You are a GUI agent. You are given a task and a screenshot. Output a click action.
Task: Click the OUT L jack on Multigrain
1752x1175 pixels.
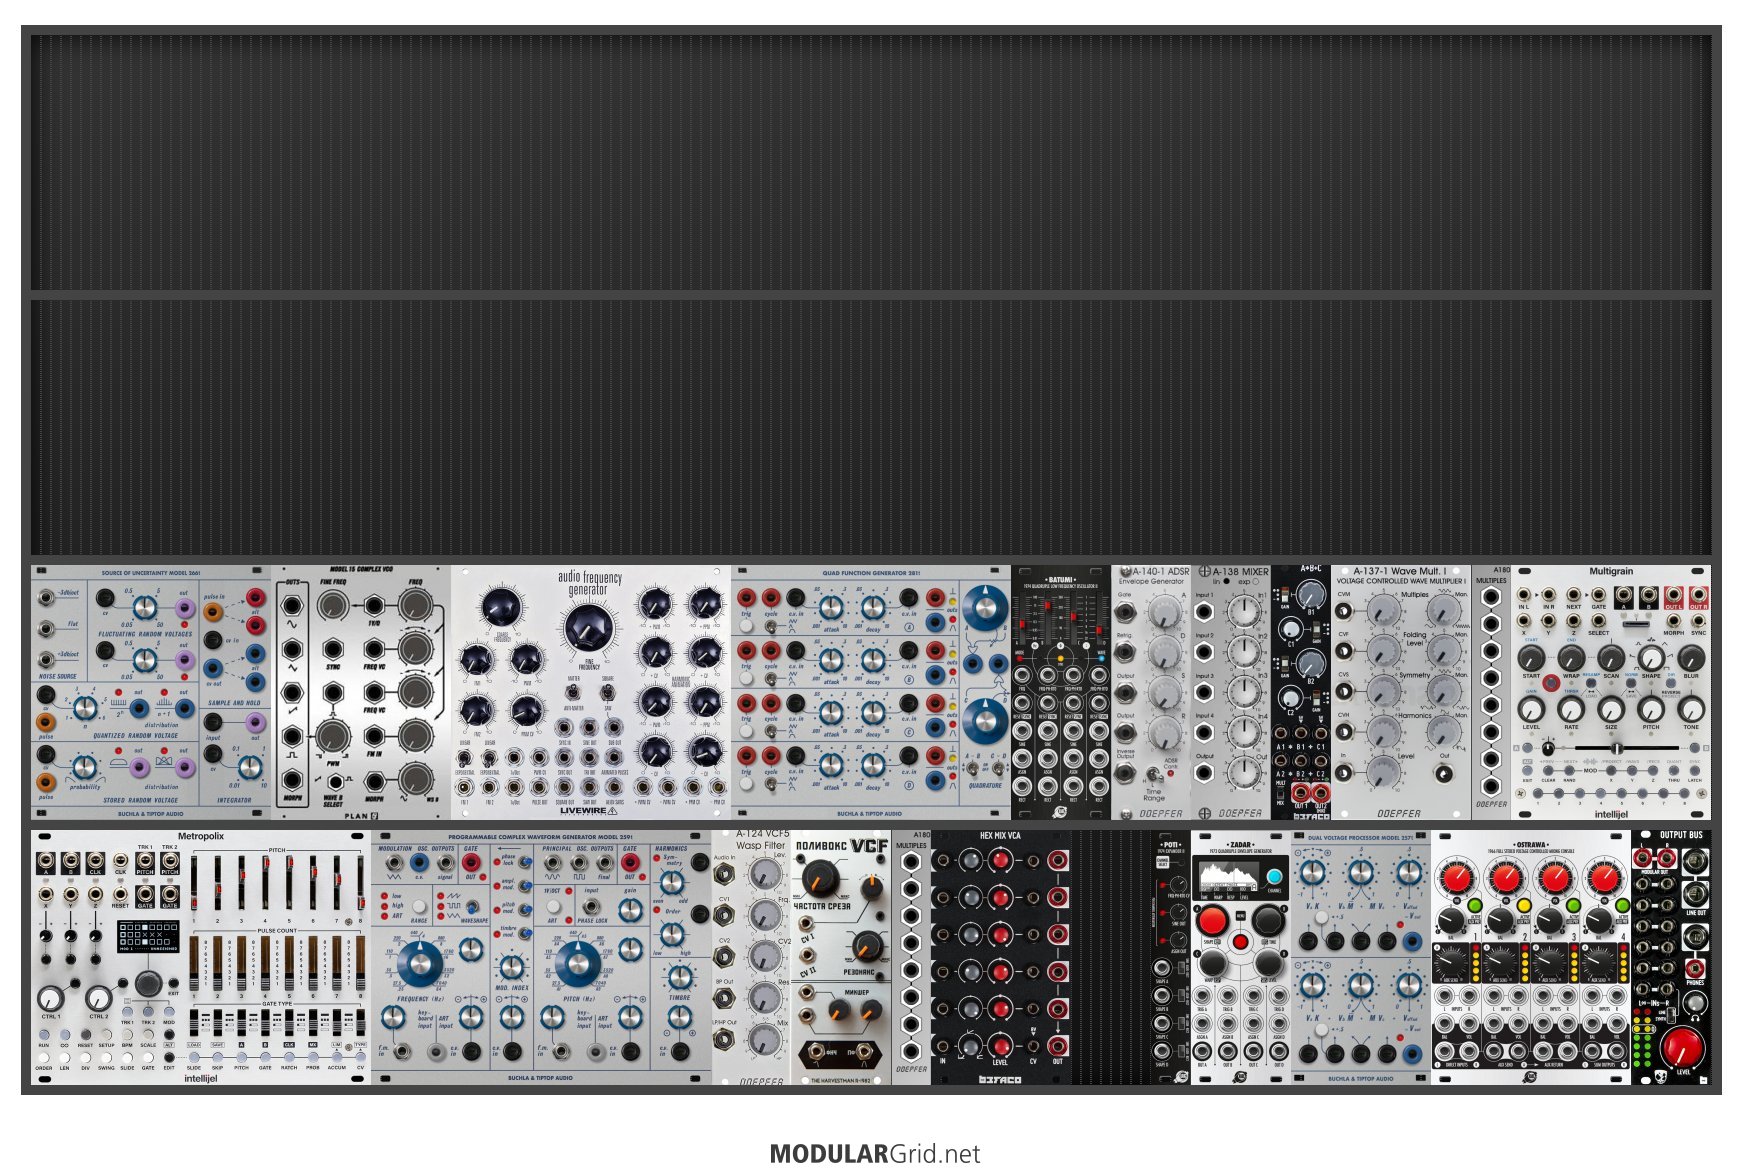(x=1673, y=596)
